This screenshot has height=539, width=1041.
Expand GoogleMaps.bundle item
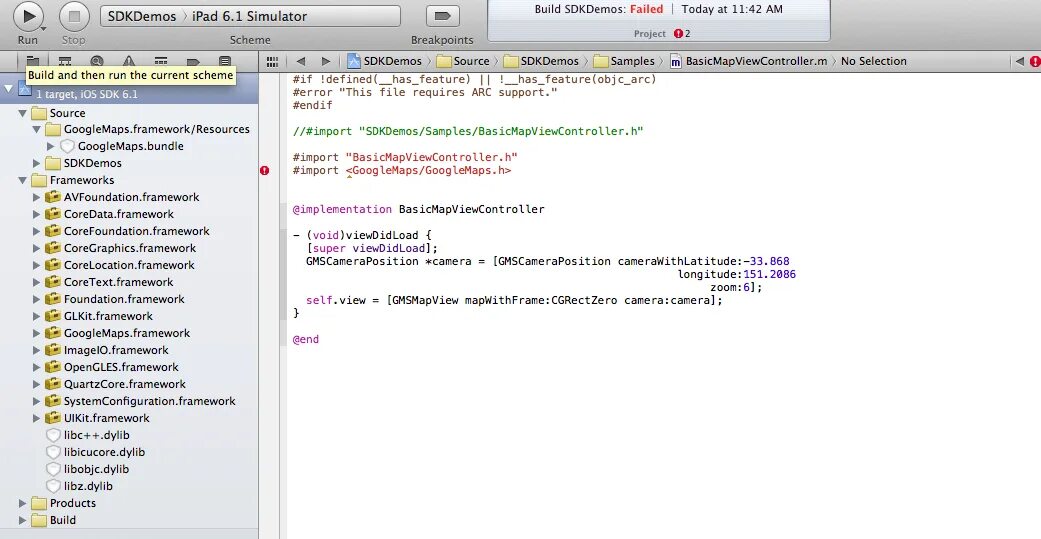click(50, 146)
